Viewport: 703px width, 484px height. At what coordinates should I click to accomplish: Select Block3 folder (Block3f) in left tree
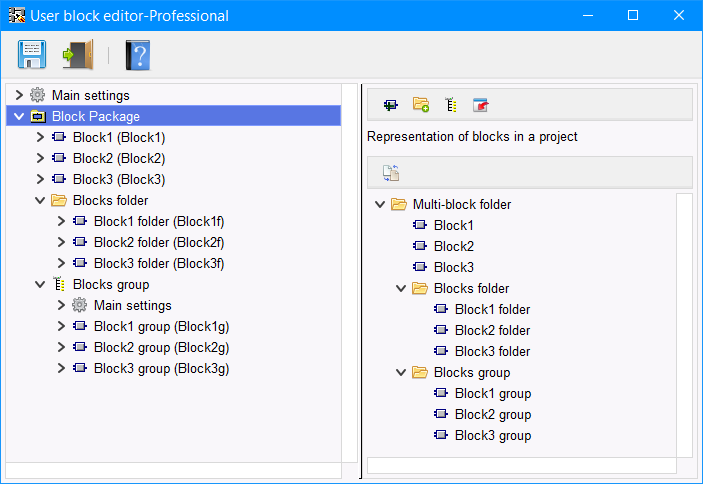pos(158,263)
